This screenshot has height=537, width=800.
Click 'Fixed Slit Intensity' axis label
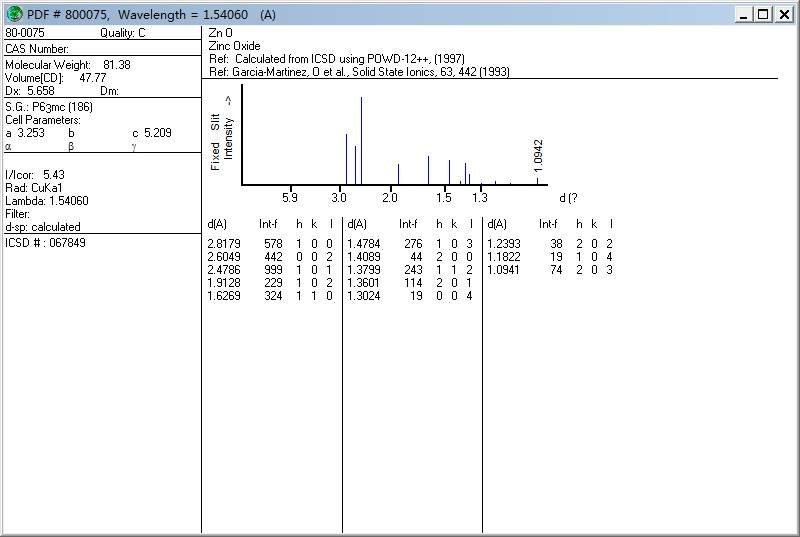tap(221, 135)
